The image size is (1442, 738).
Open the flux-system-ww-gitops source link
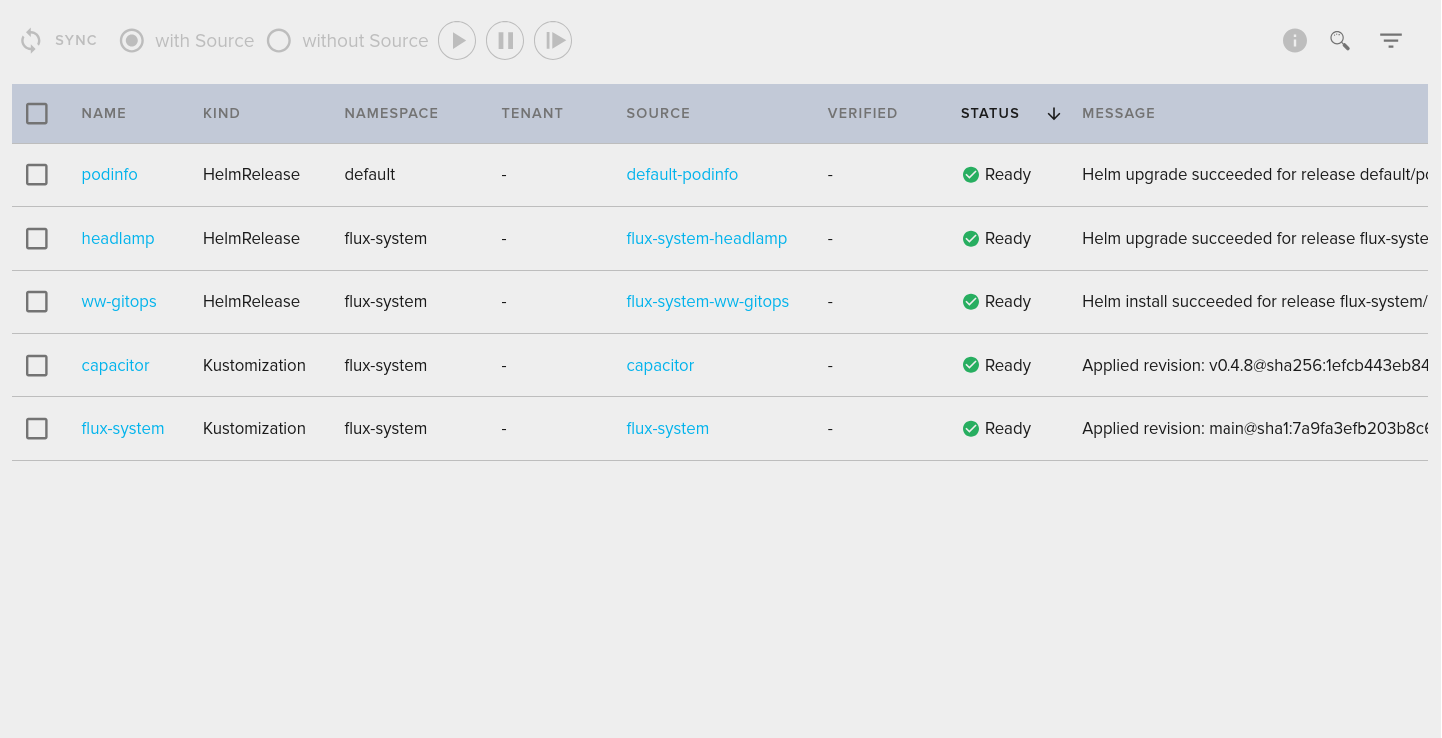tap(707, 302)
